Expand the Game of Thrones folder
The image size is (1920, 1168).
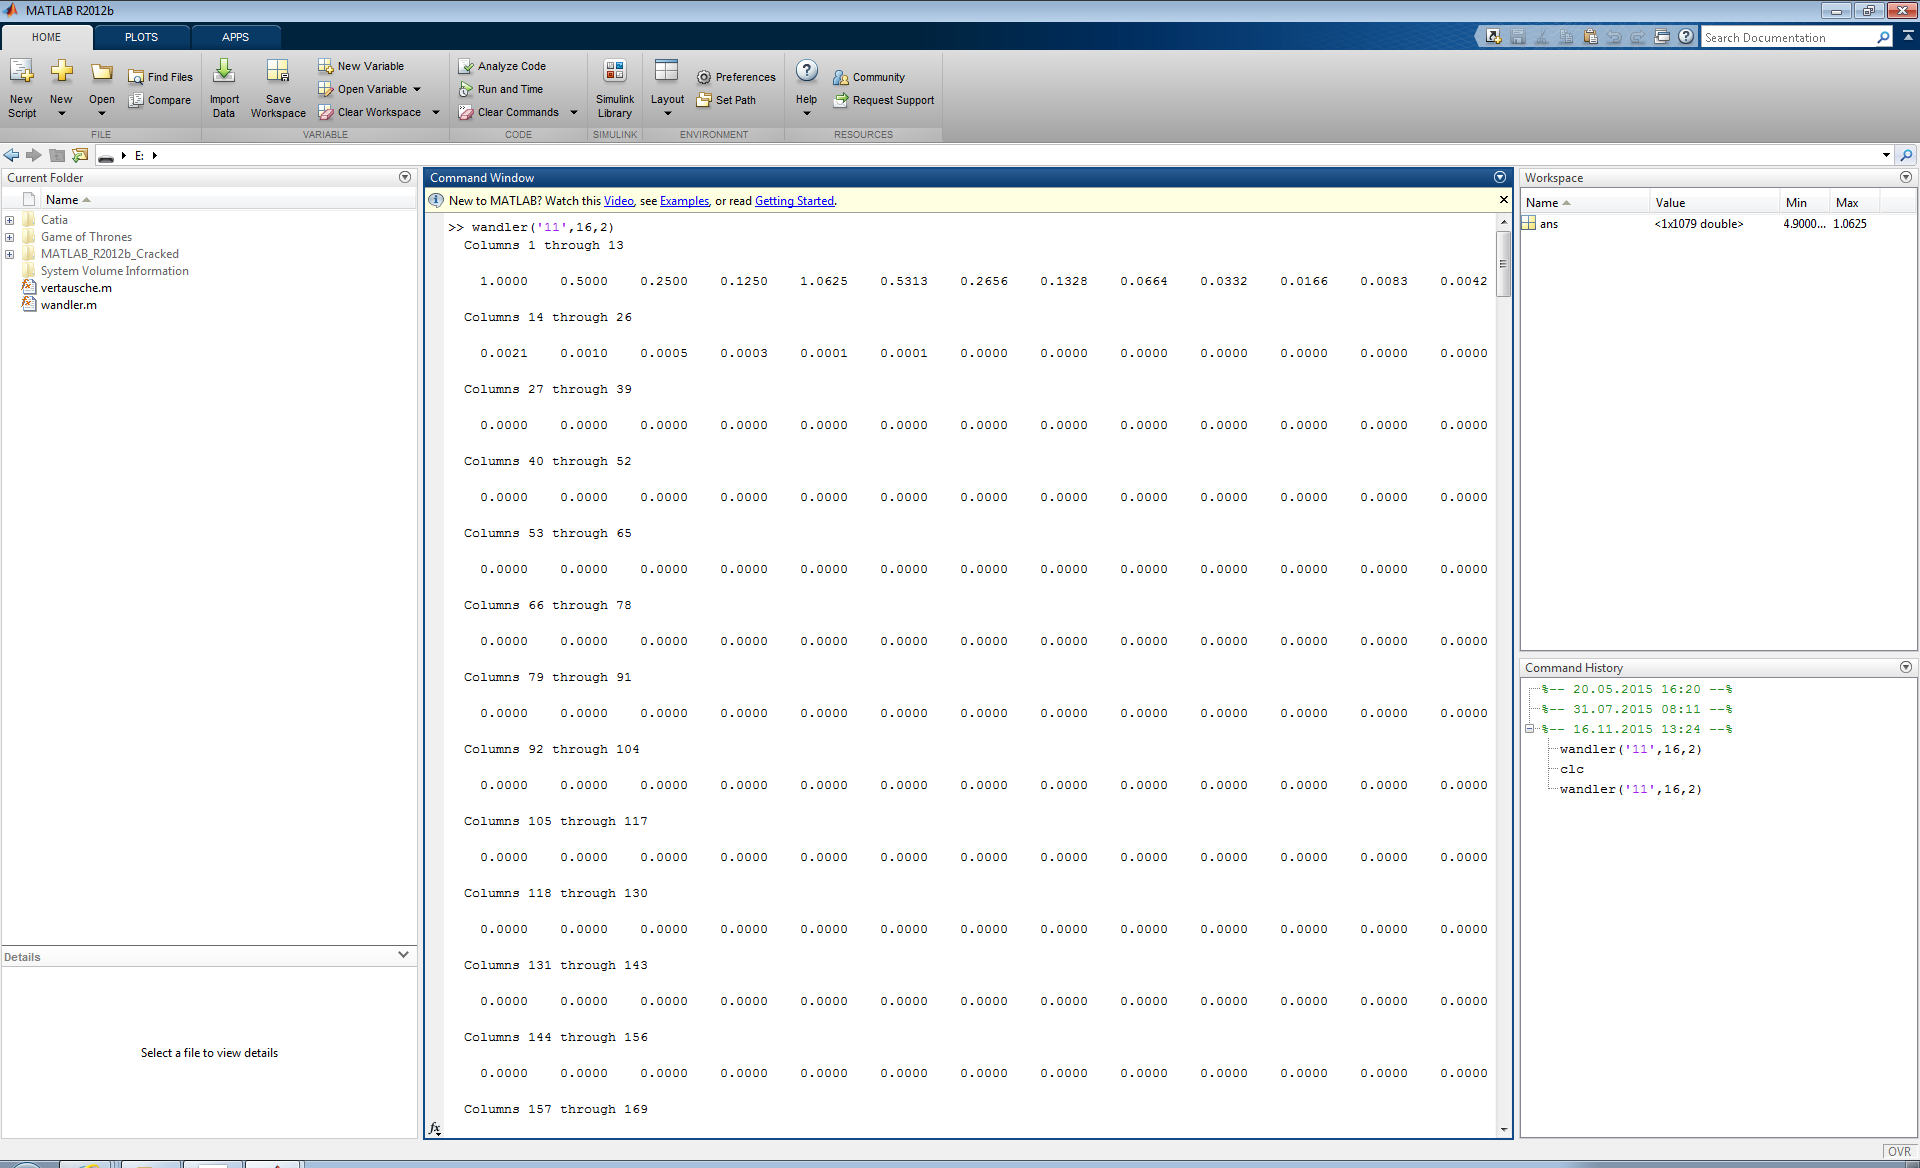click(10, 237)
